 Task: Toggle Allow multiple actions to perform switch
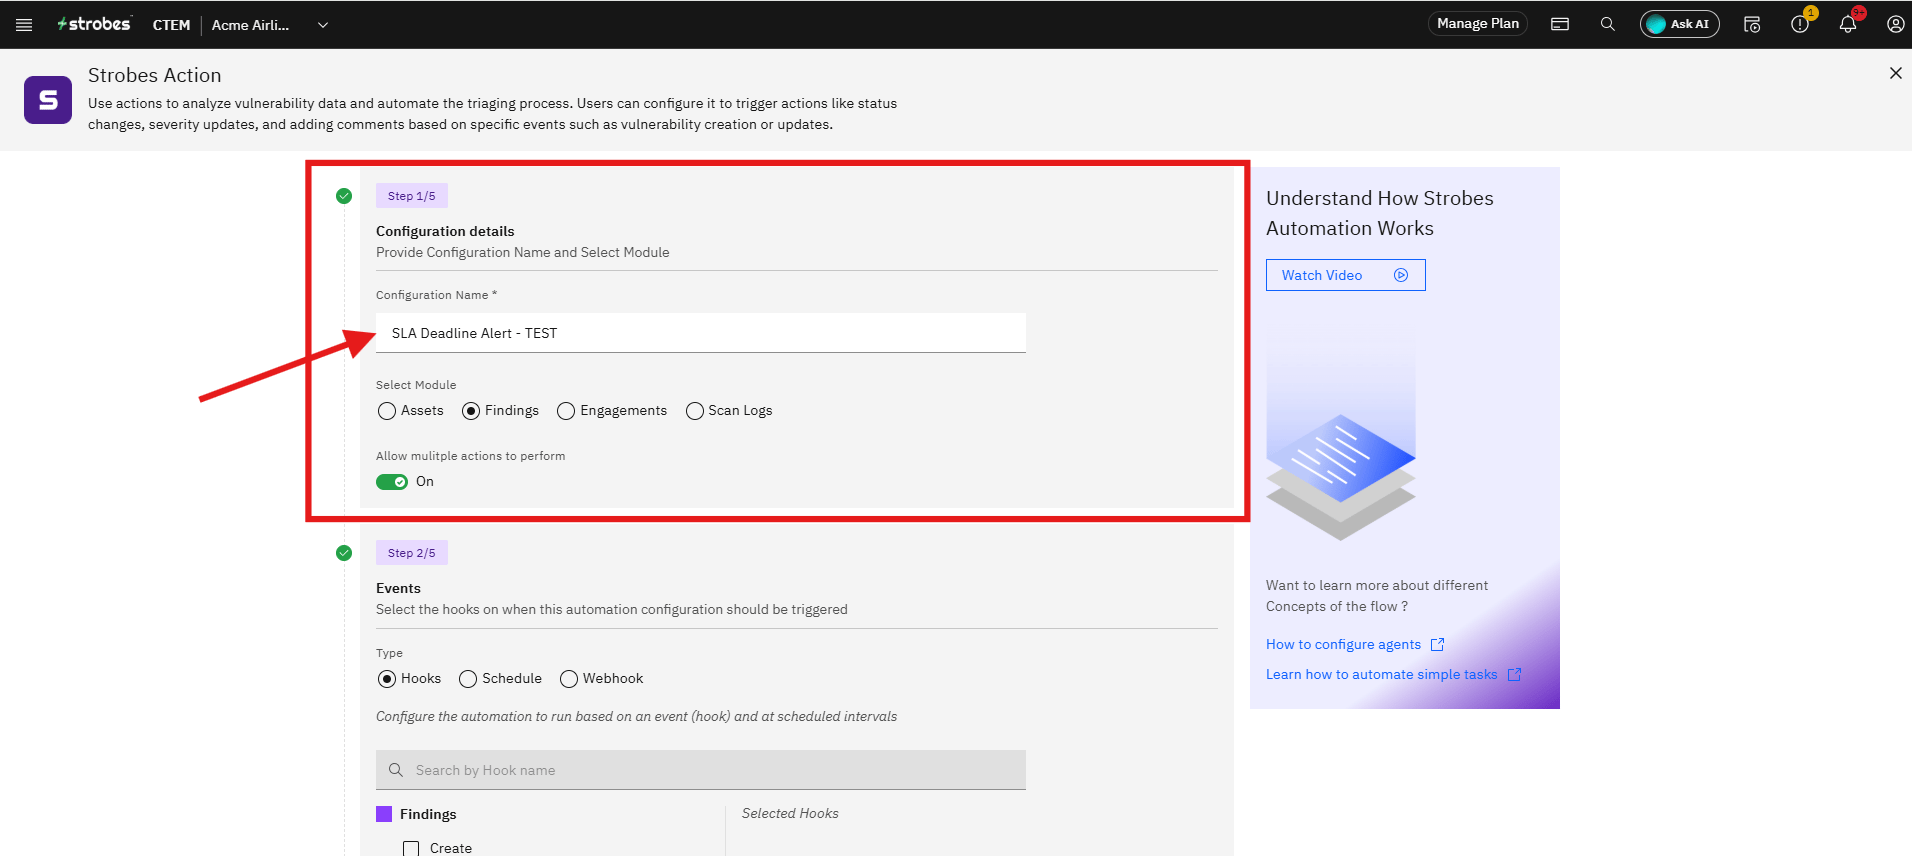coord(392,482)
